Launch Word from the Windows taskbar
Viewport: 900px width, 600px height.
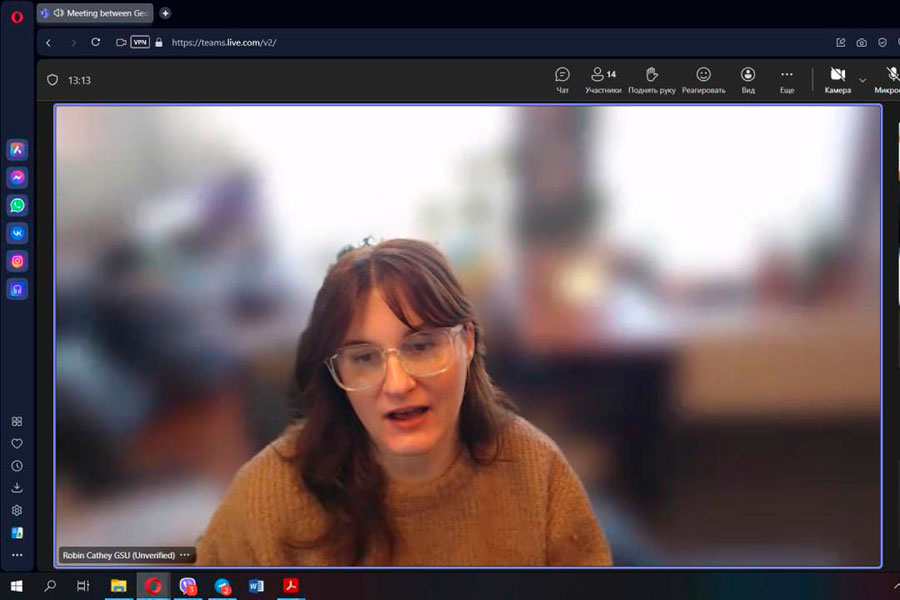pos(256,586)
